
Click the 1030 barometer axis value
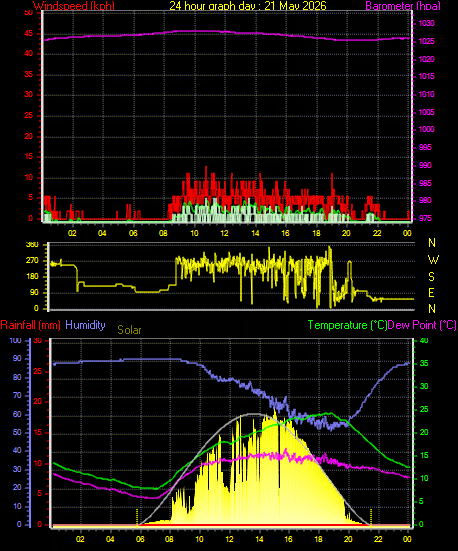[426, 24]
